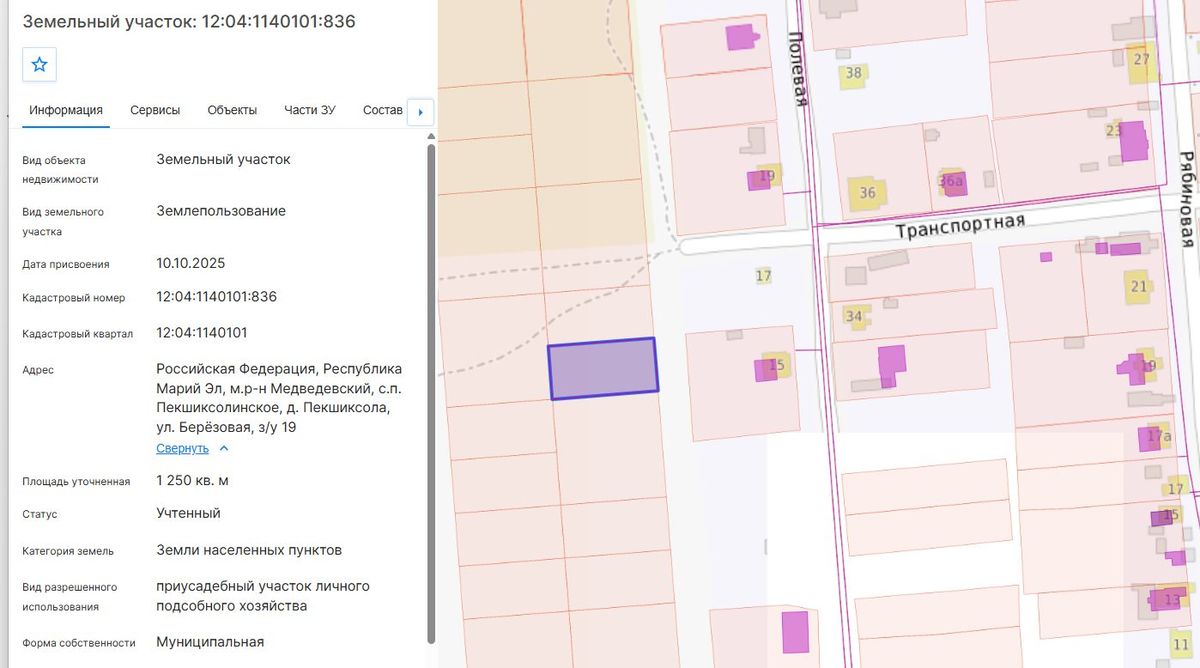Select the highlighted purple parcel on the map
This screenshot has width=1200, height=668.
603,369
